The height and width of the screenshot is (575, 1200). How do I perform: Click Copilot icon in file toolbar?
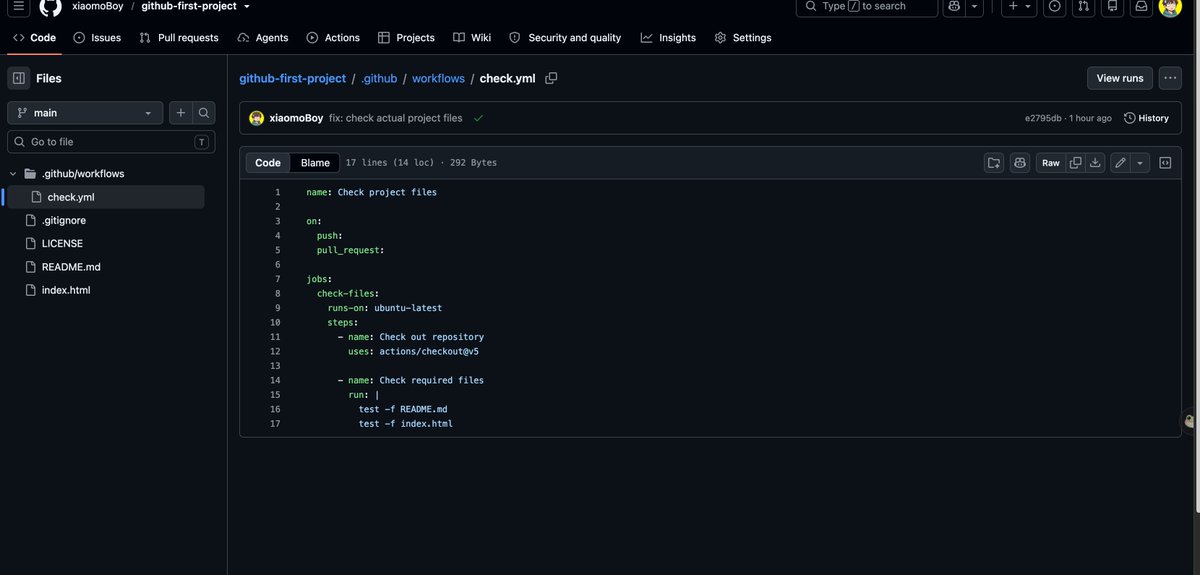(1020, 163)
